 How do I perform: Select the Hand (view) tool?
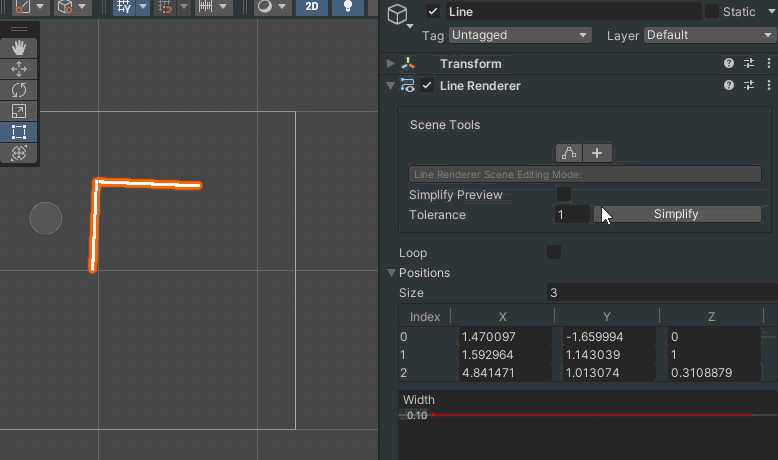(x=19, y=48)
